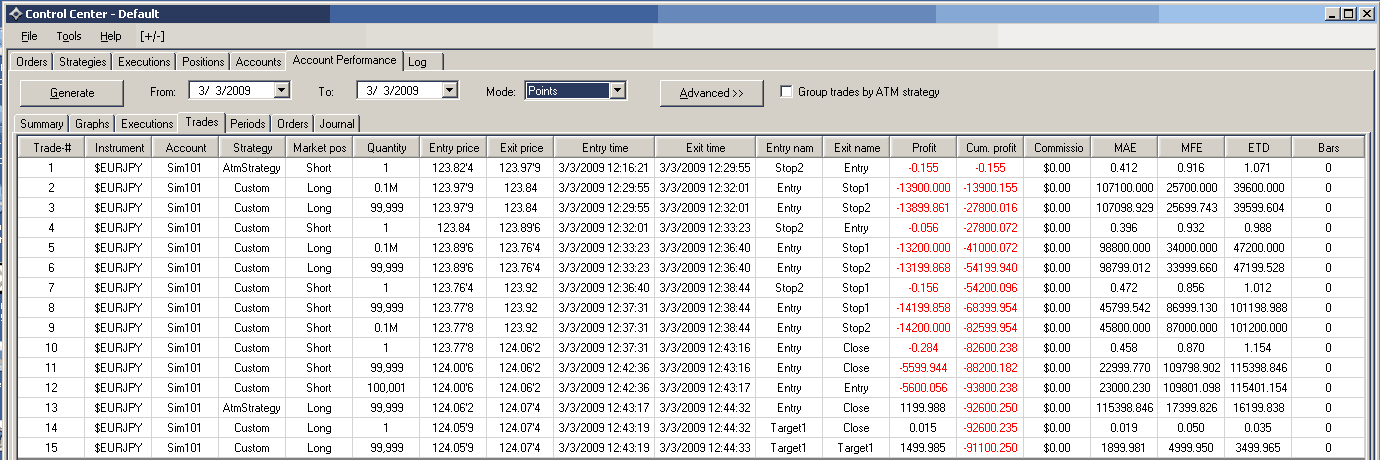Click the Generate button
1380x460 pixels.
(x=72, y=92)
